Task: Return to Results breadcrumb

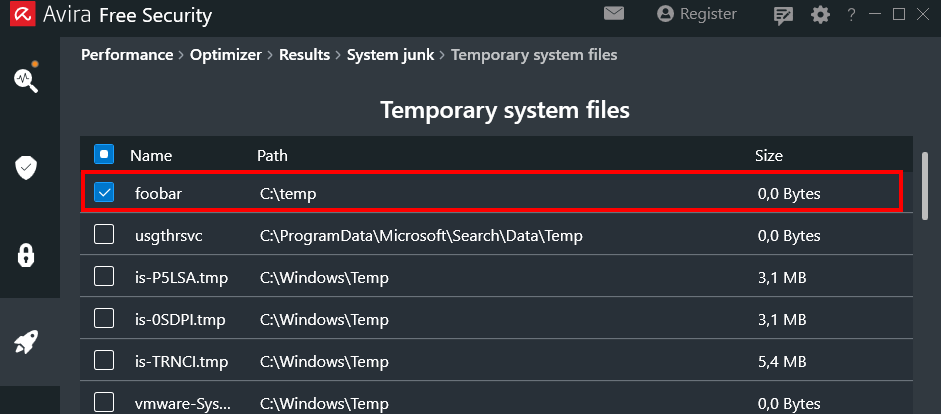Action: pyautogui.click(x=304, y=55)
